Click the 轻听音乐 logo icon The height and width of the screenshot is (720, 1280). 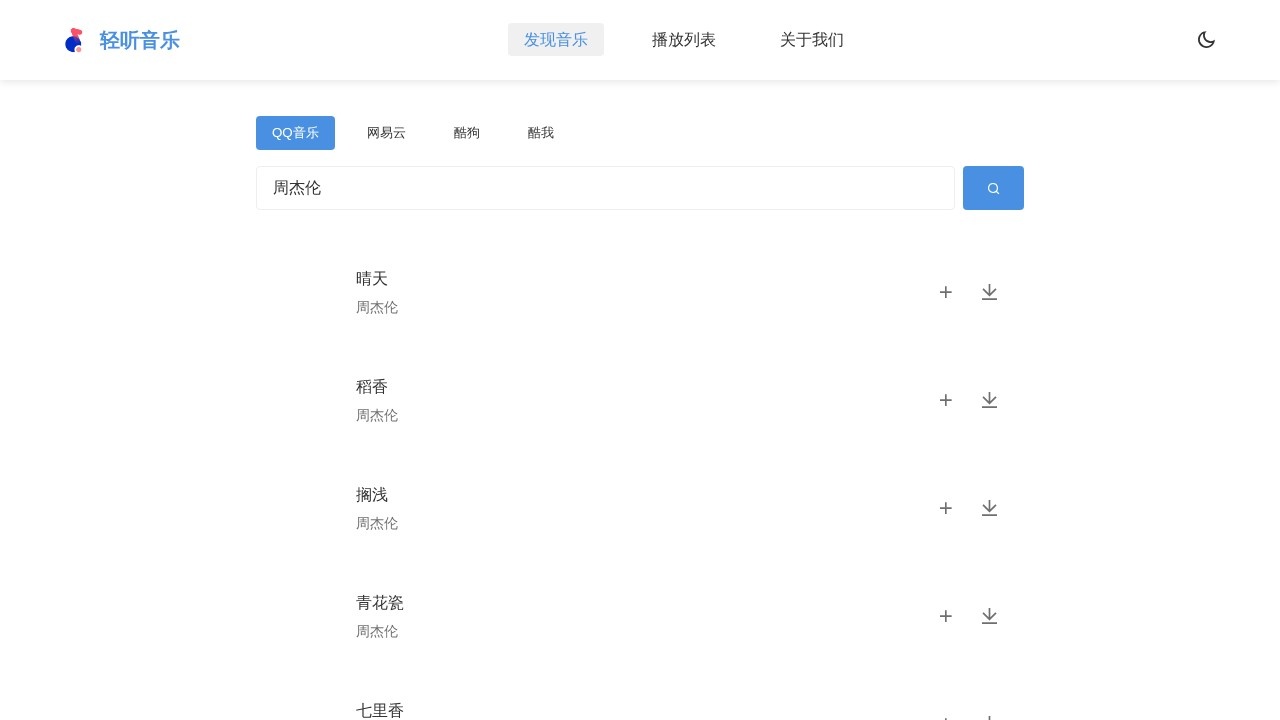(74, 40)
